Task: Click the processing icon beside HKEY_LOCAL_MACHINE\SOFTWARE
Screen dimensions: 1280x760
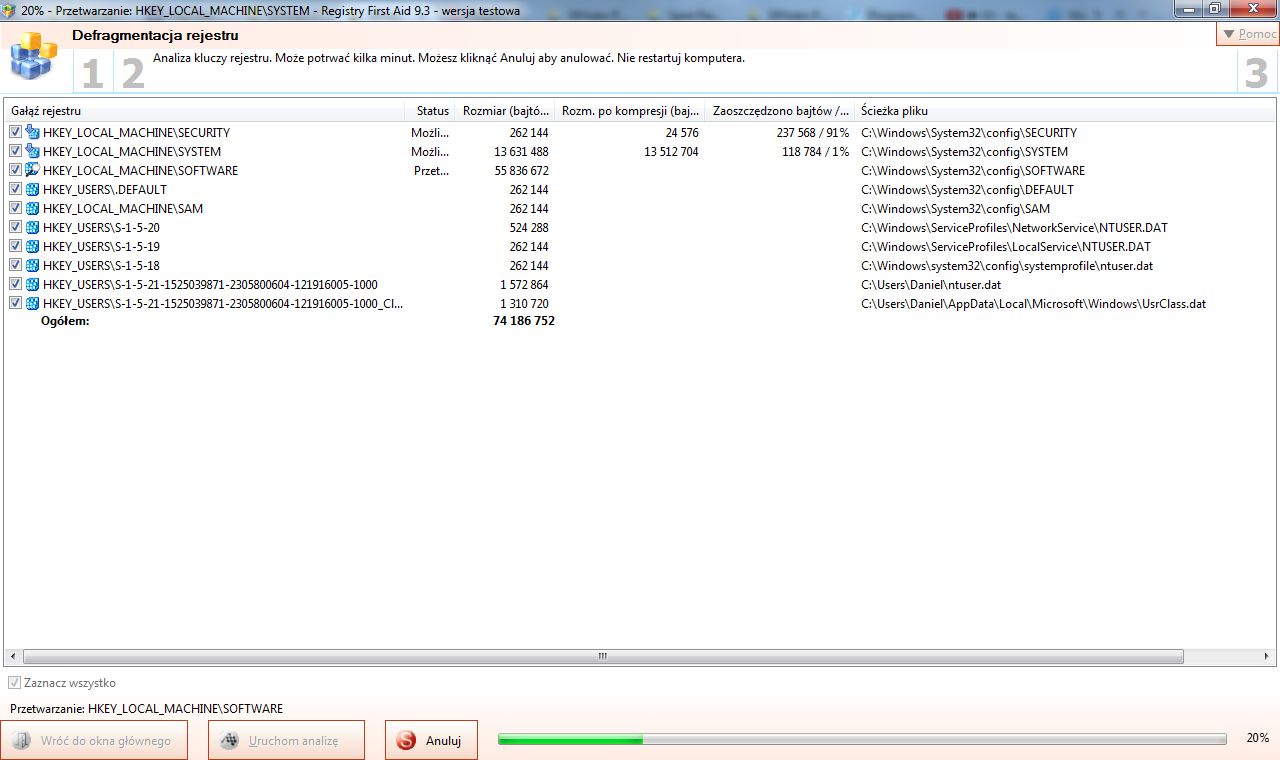Action: [32, 170]
